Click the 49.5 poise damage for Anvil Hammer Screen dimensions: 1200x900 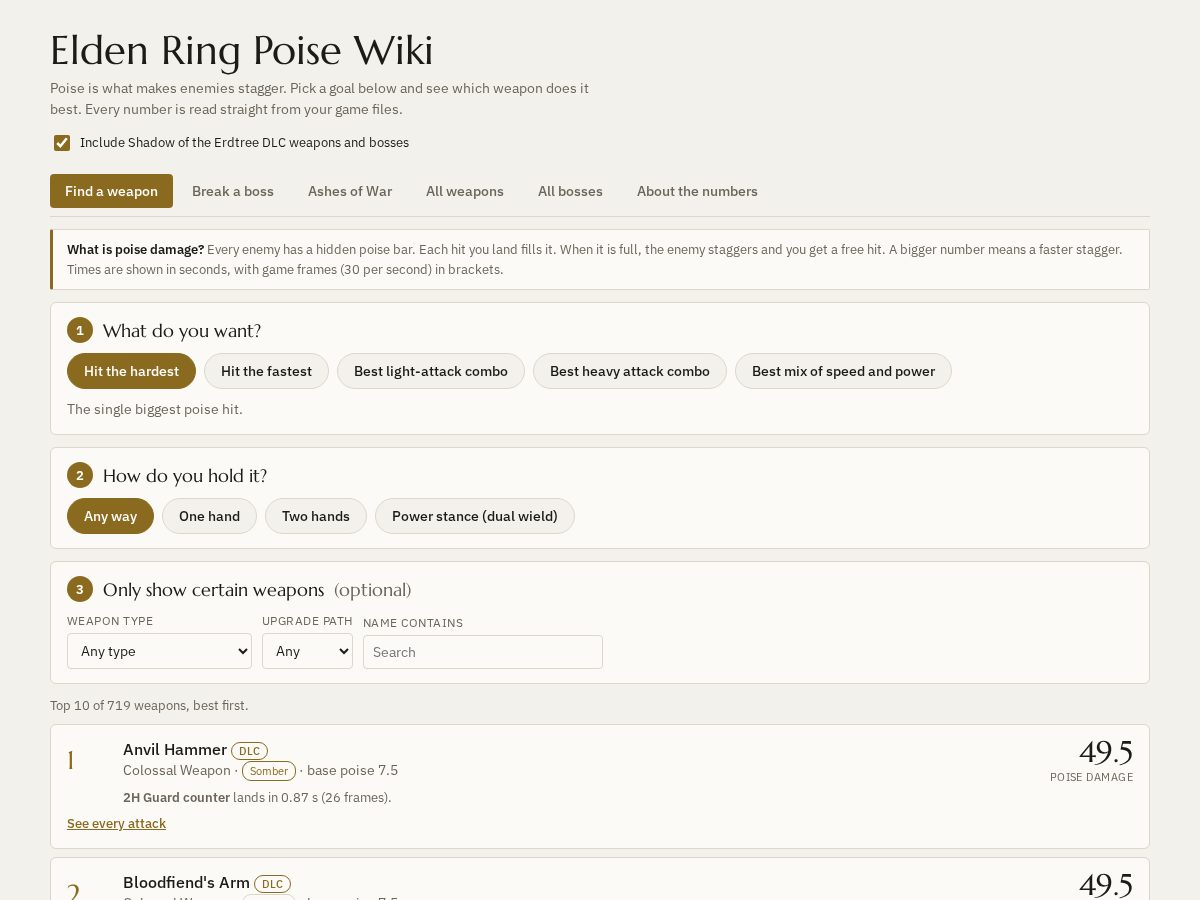1106,752
